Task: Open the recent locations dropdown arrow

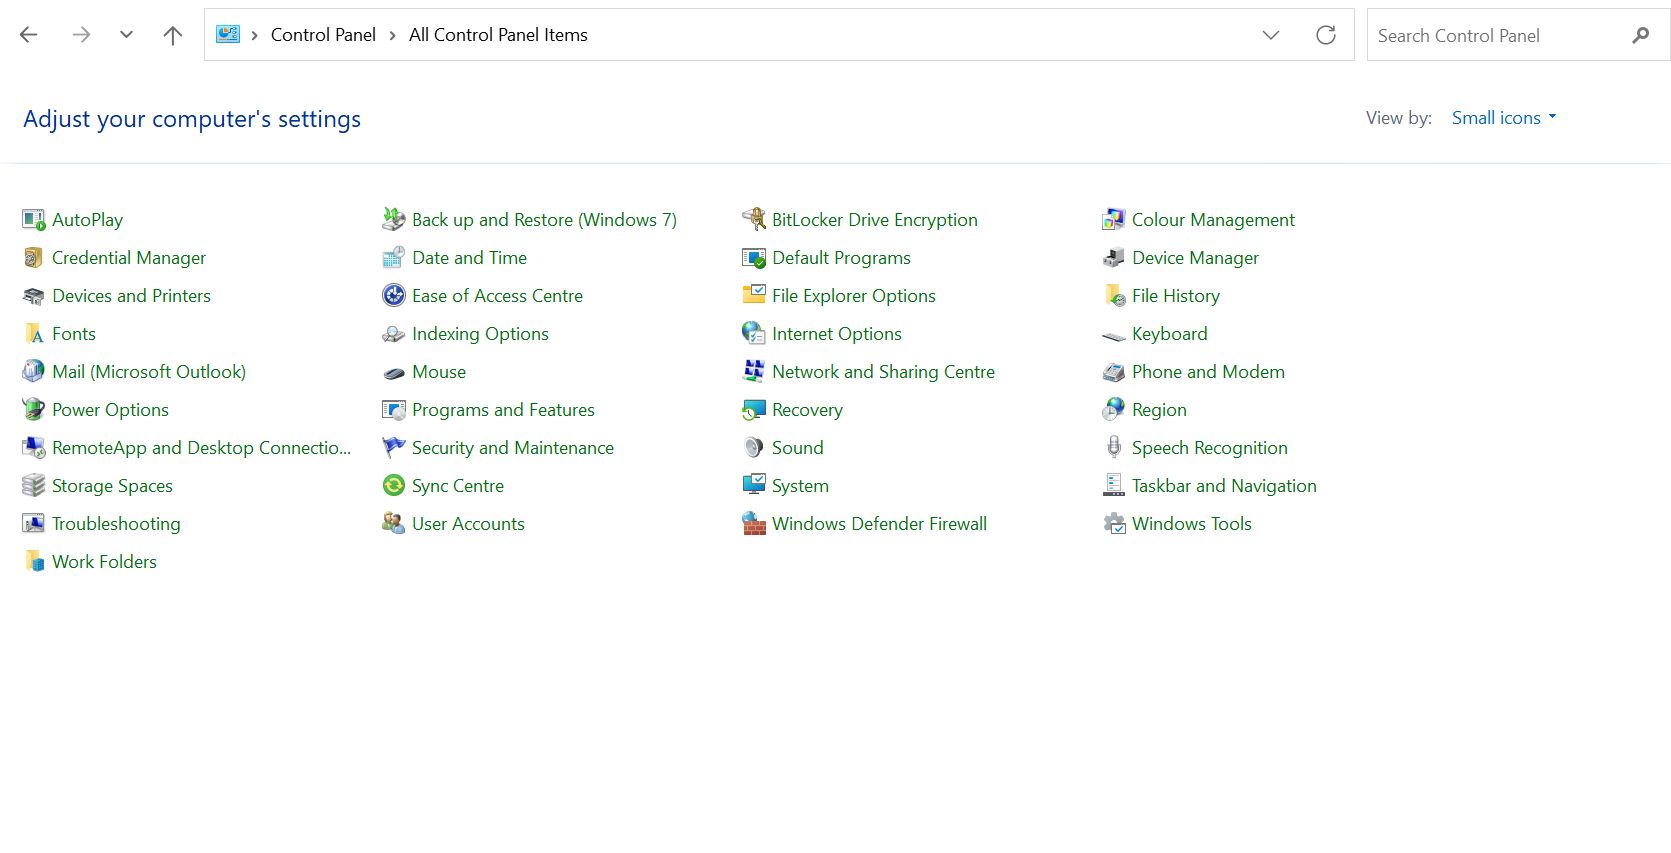Action: coord(126,35)
